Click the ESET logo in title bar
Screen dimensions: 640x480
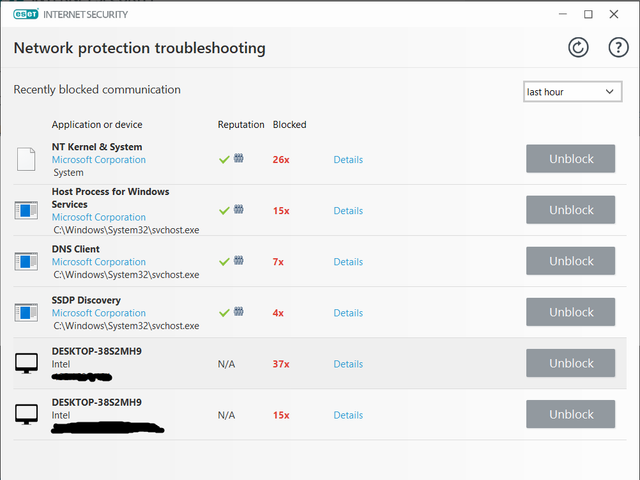click(x=25, y=14)
